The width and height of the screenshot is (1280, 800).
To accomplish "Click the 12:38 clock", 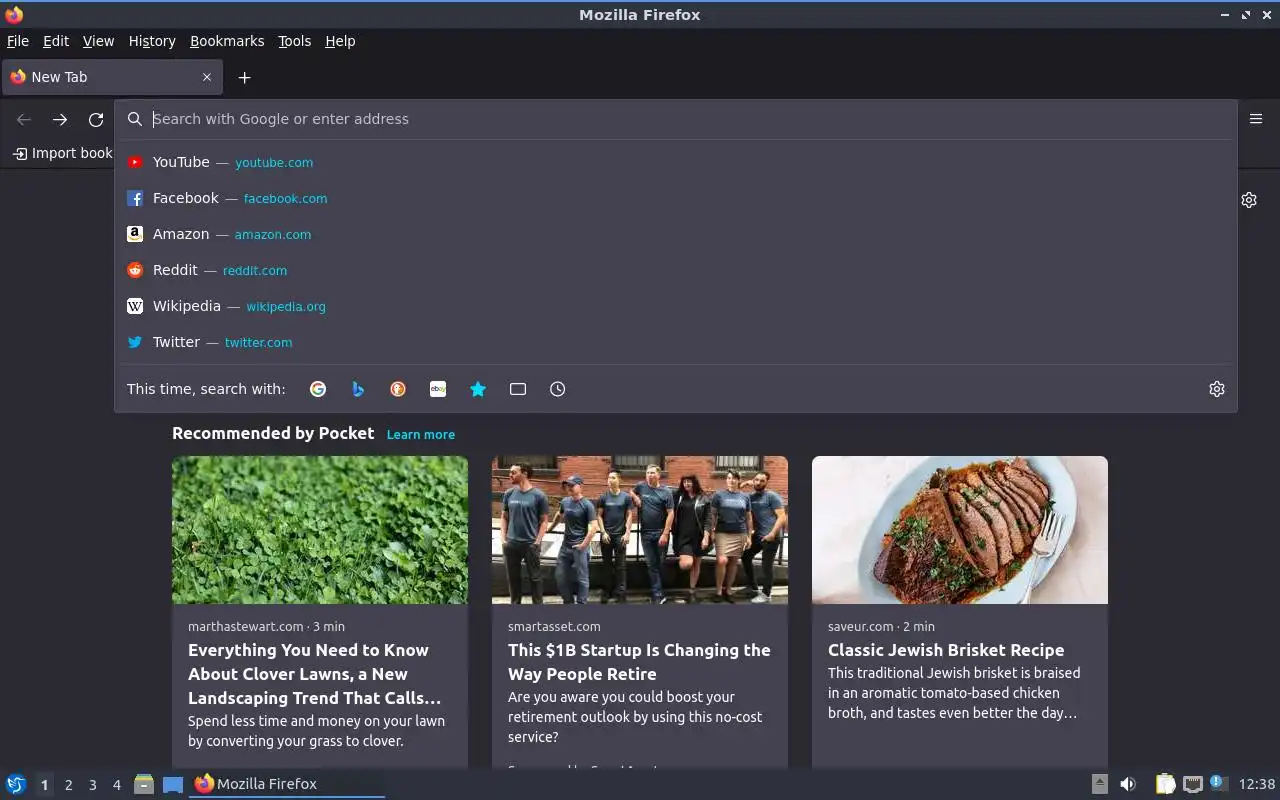I will (1257, 784).
